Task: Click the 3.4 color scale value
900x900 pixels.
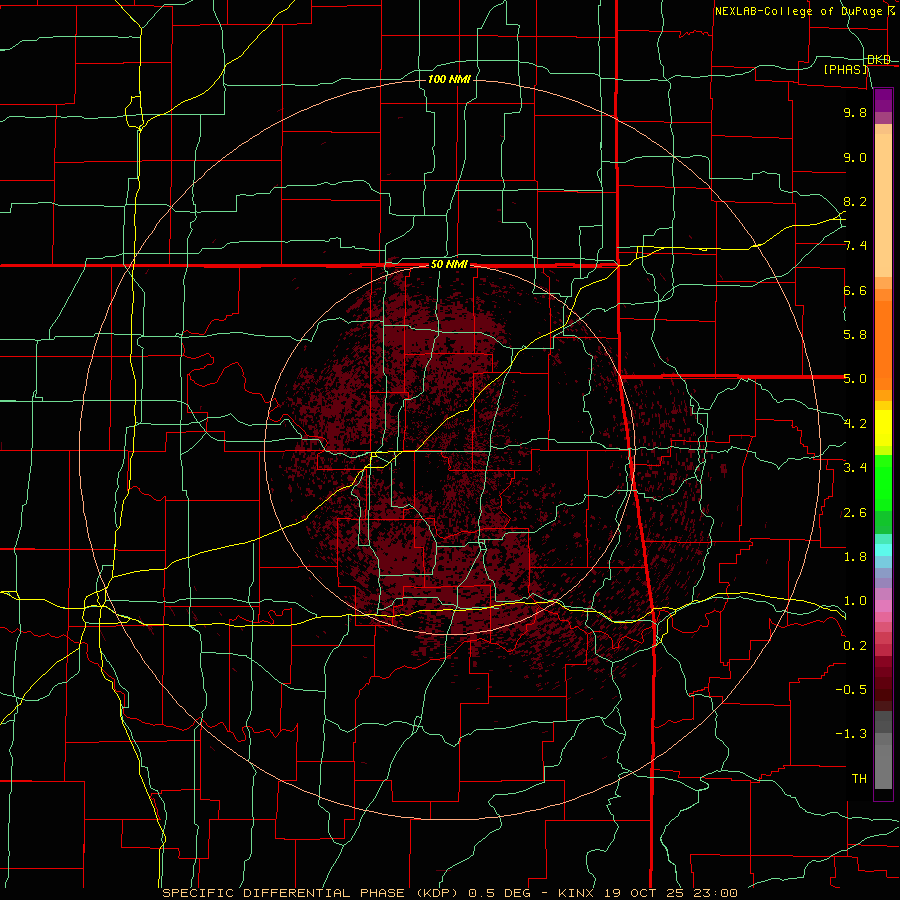Action: pyautogui.click(x=855, y=468)
